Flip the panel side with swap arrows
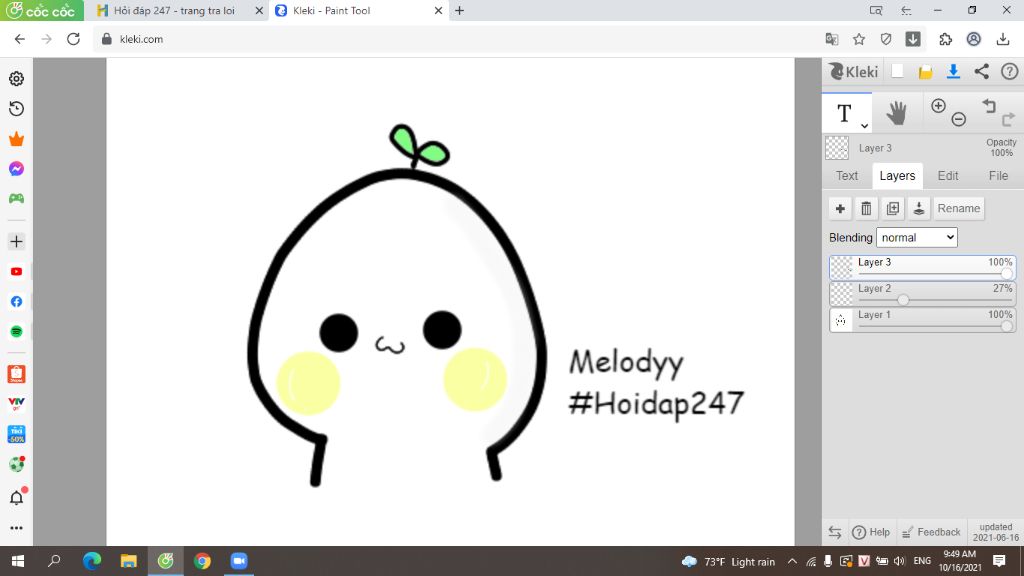1024x576 pixels. coord(835,532)
